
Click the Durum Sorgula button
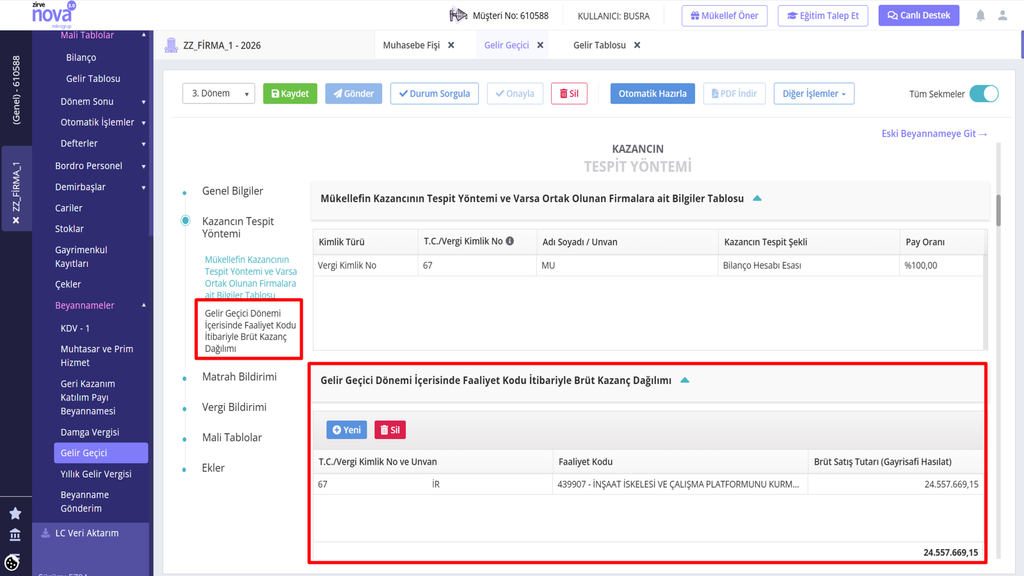[x=434, y=93]
